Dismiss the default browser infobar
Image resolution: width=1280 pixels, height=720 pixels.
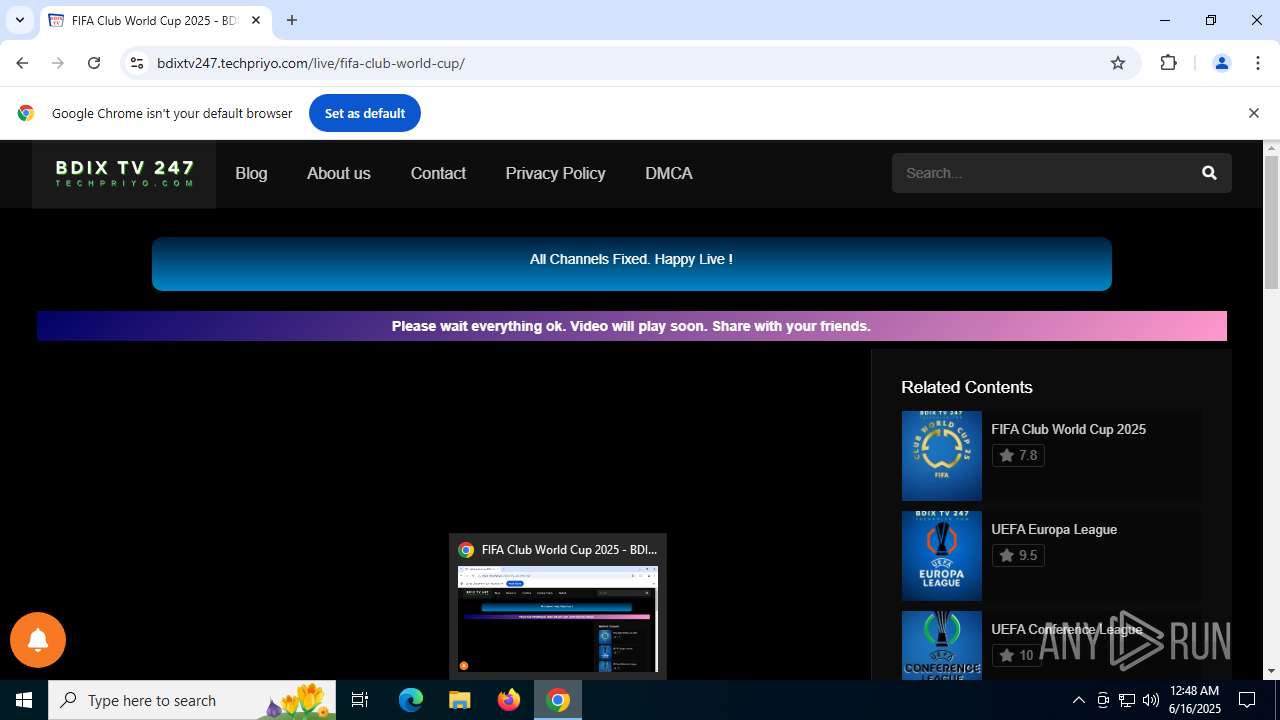[x=1253, y=113]
